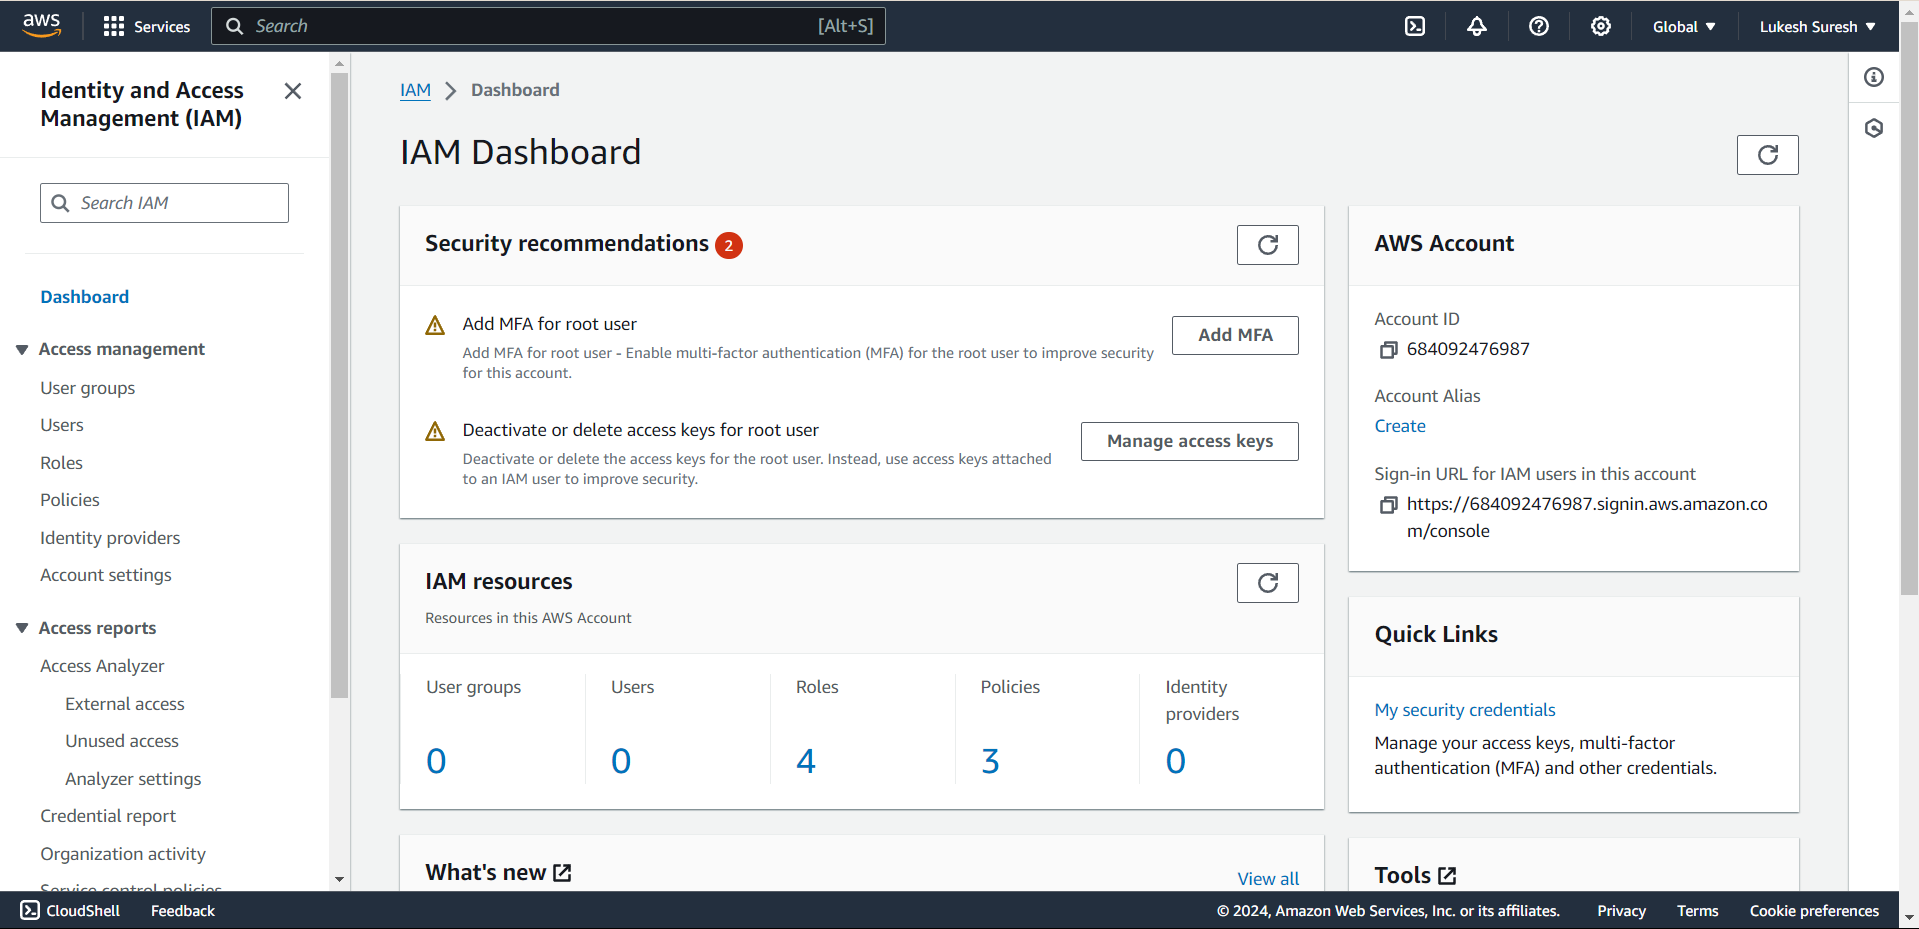Open the Global region selector

click(x=1684, y=26)
